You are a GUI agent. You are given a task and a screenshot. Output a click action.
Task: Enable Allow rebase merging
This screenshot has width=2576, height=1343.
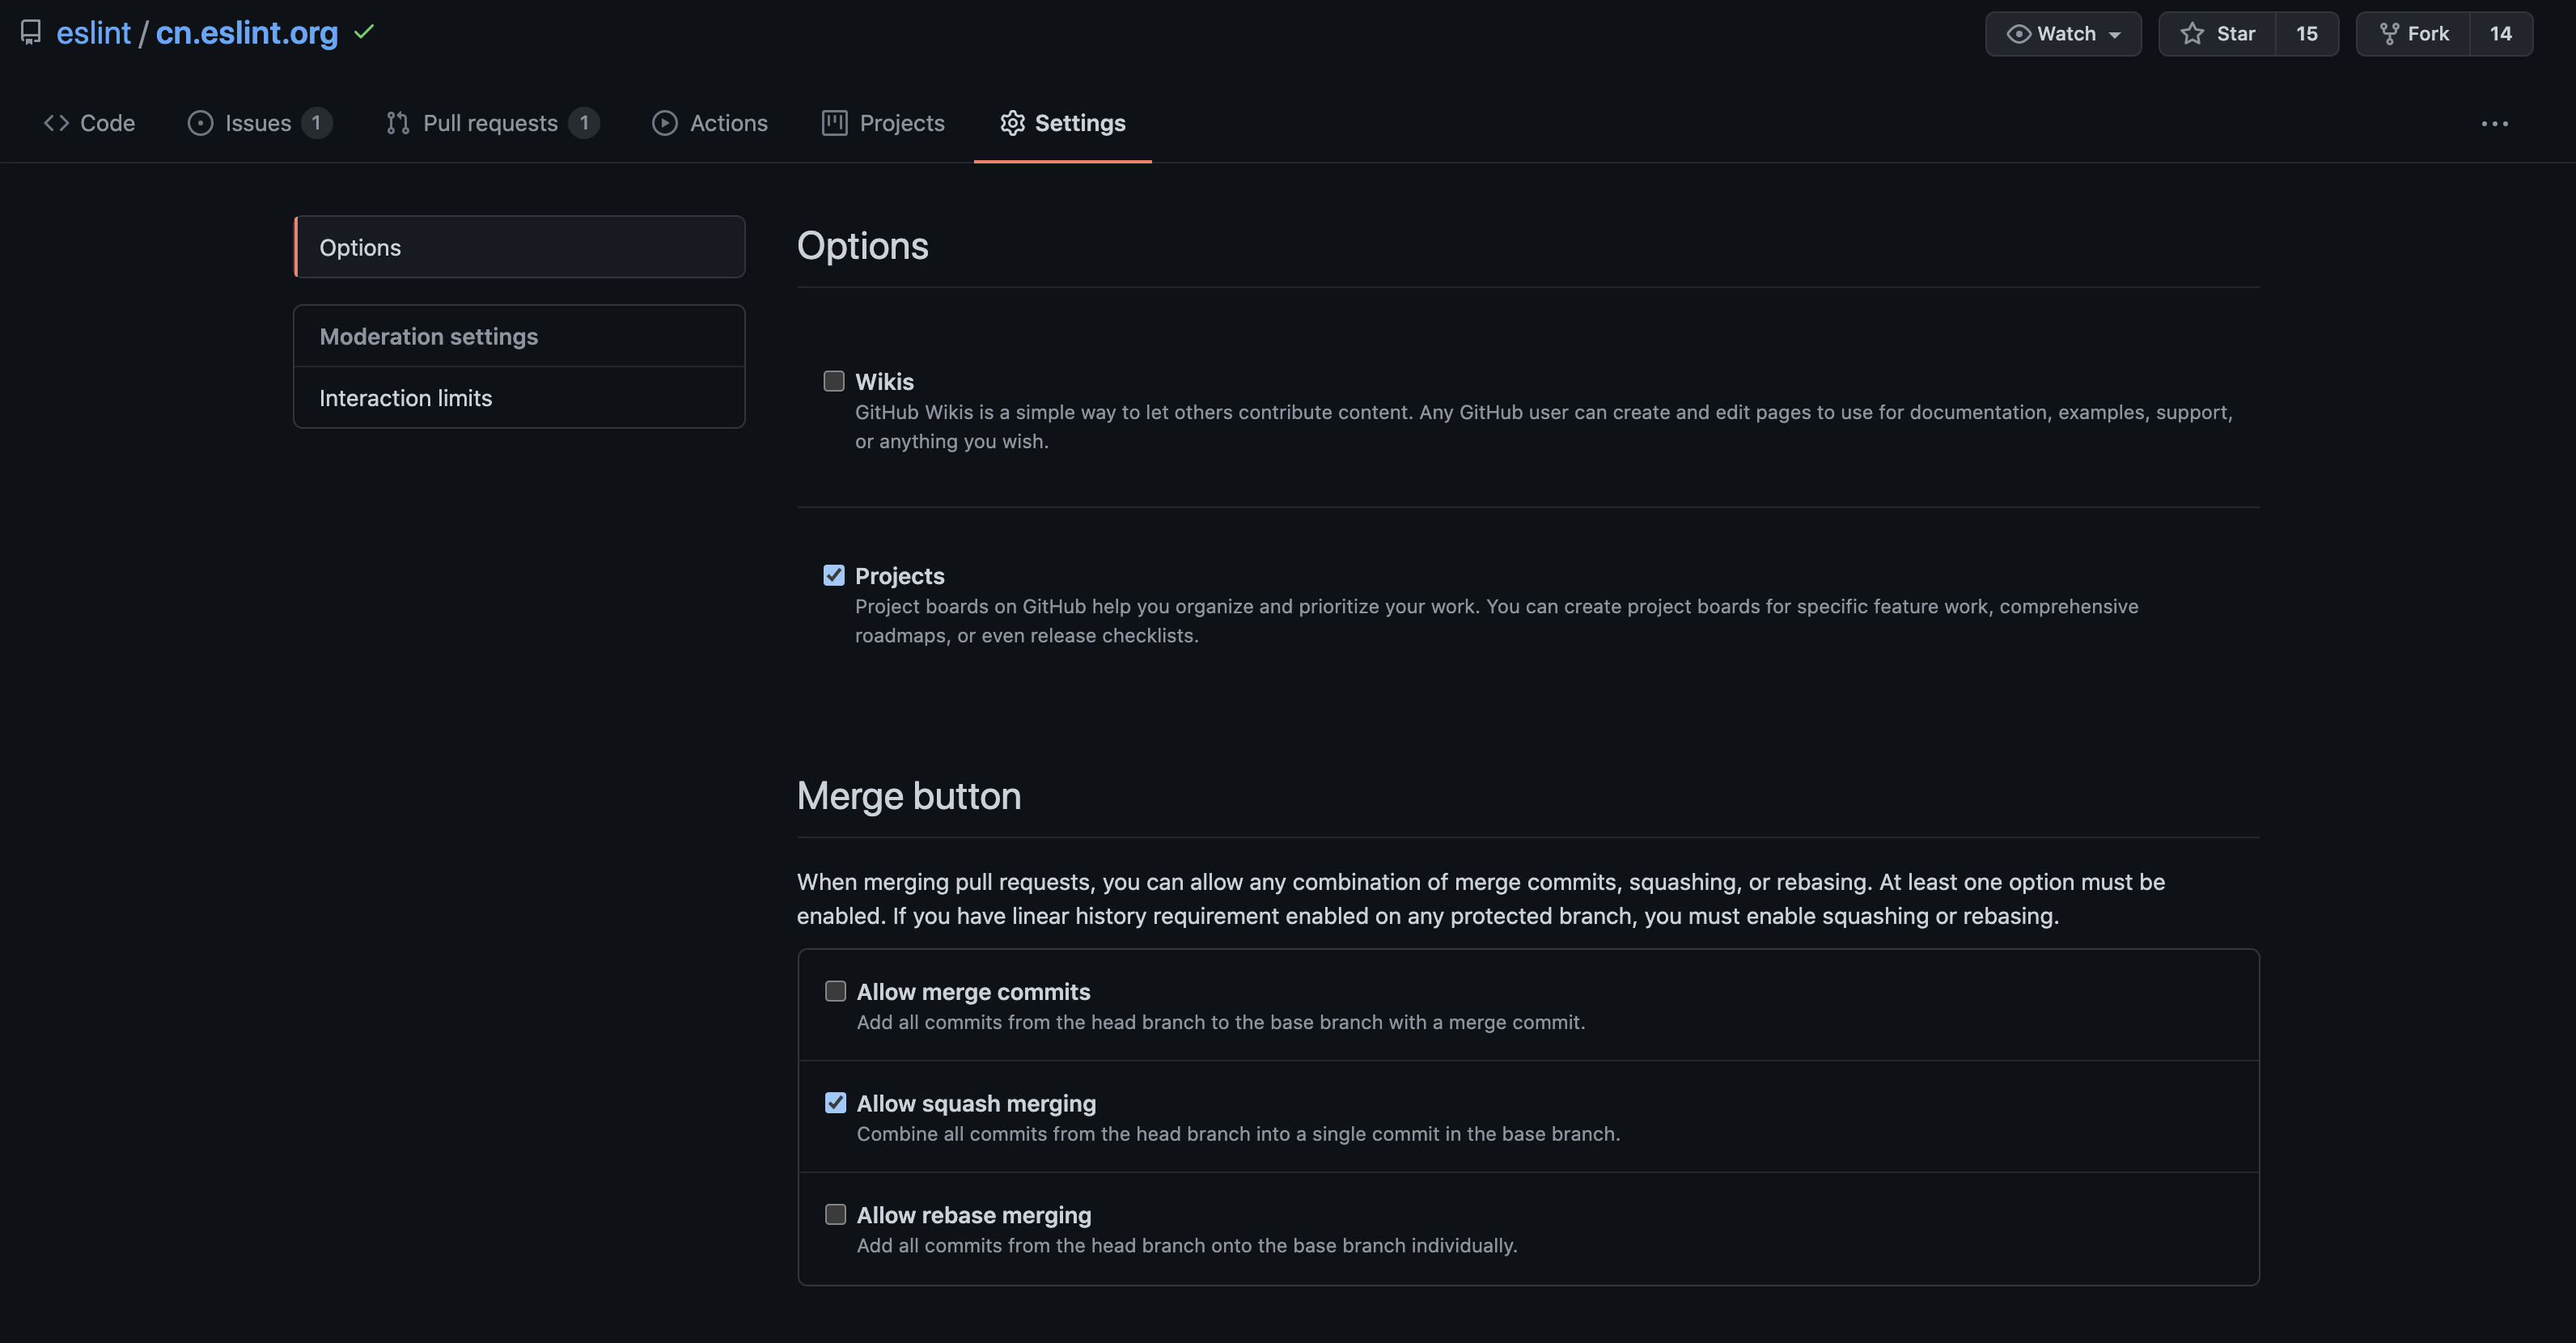[x=835, y=1214]
